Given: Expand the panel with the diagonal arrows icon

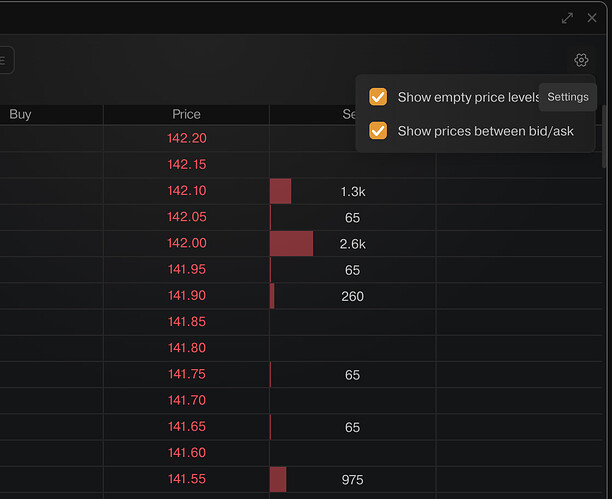Looking at the screenshot, I should pyautogui.click(x=567, y=18).
